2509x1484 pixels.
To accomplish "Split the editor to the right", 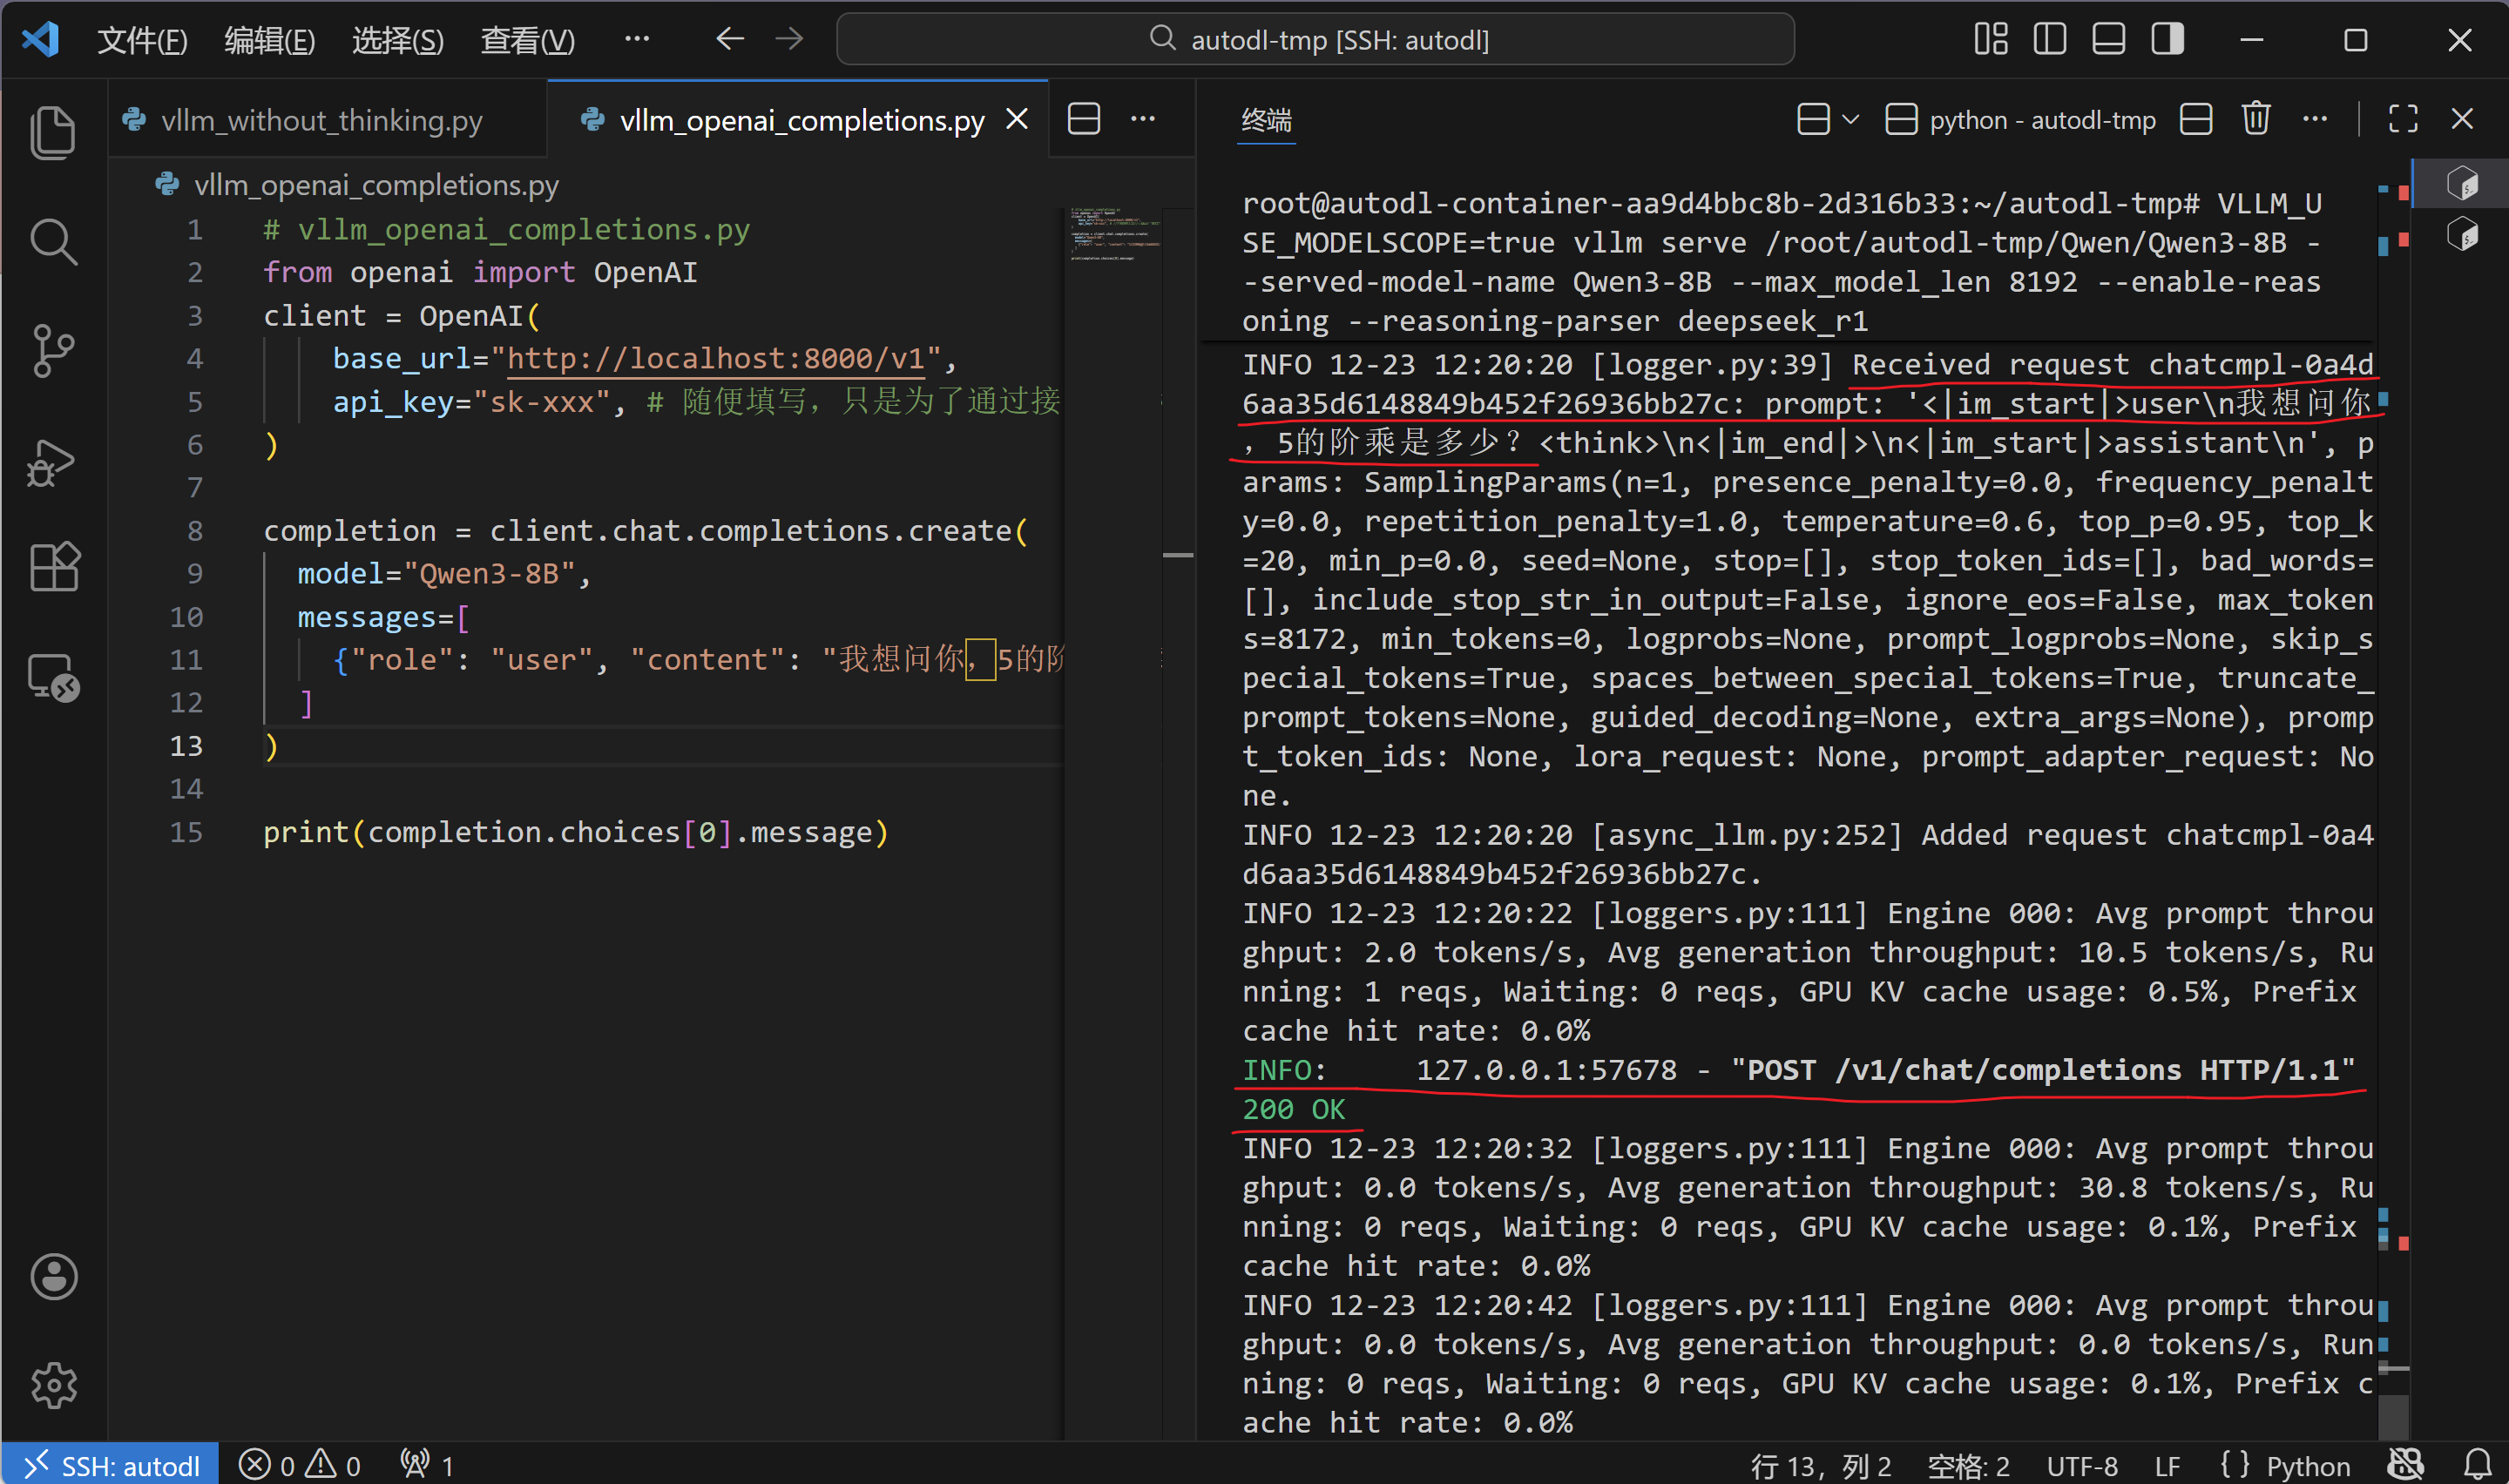I will [1084, 120].
